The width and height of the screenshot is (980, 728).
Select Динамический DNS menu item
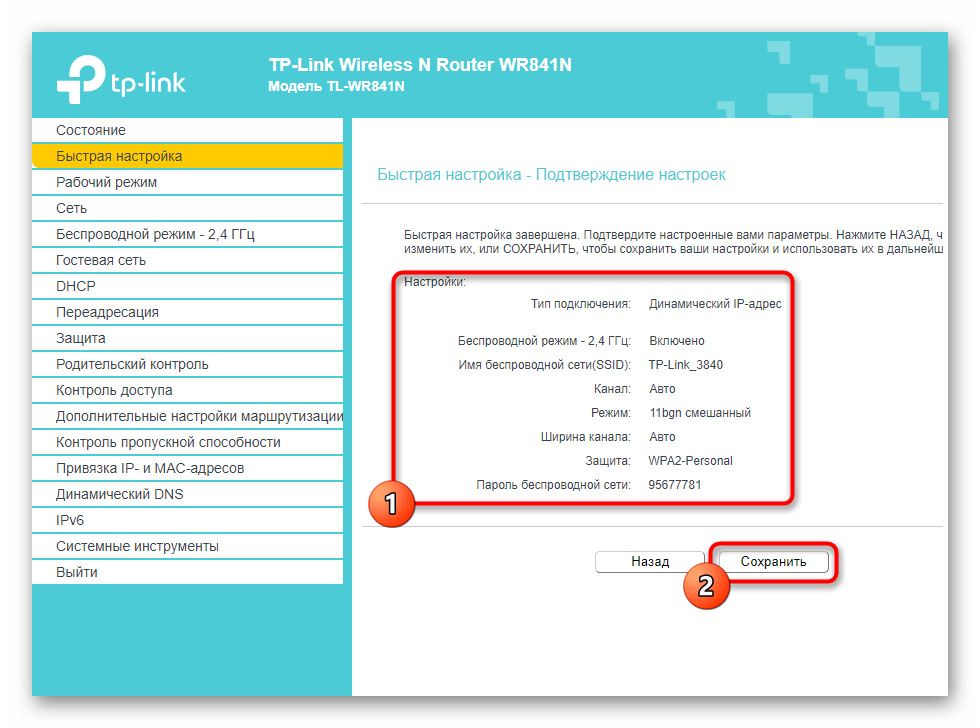[x=120, y=494]
